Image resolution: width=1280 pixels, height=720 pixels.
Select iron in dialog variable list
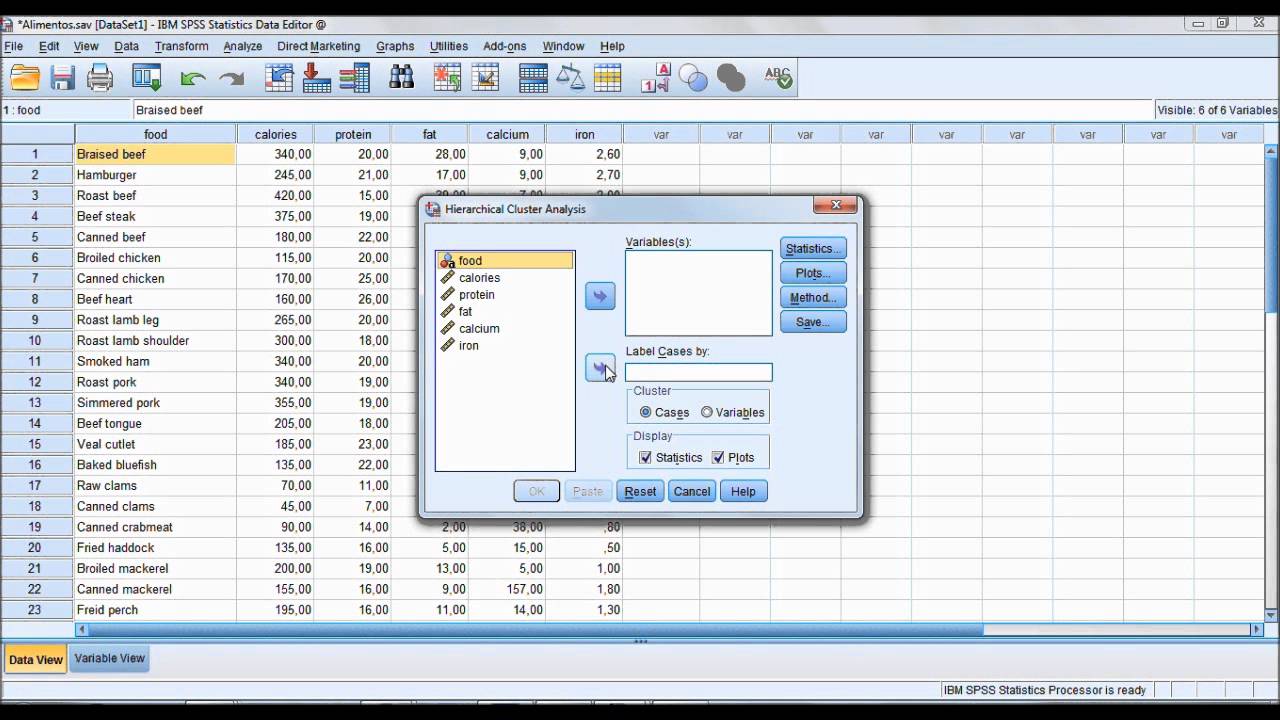click(468, 346)
